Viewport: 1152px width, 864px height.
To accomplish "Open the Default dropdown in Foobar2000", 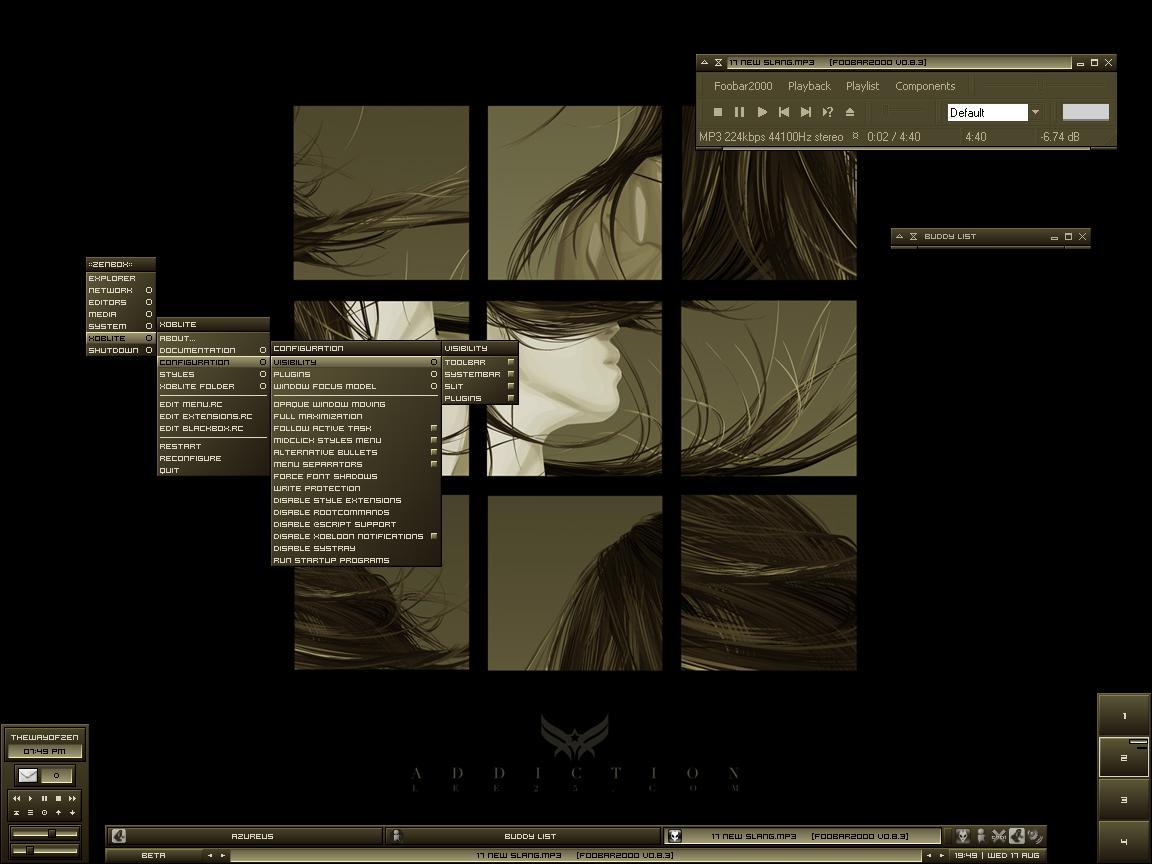I will (1035, 112).
